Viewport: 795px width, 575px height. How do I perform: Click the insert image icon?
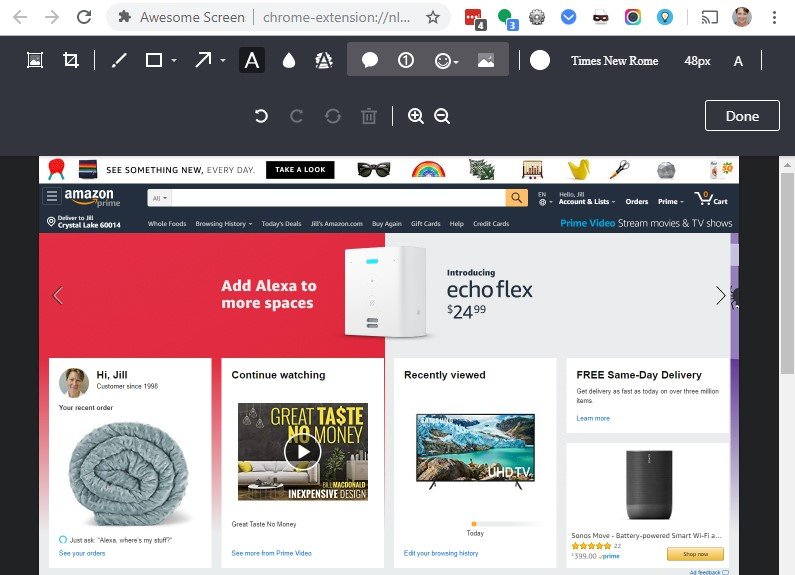(485, 61)
